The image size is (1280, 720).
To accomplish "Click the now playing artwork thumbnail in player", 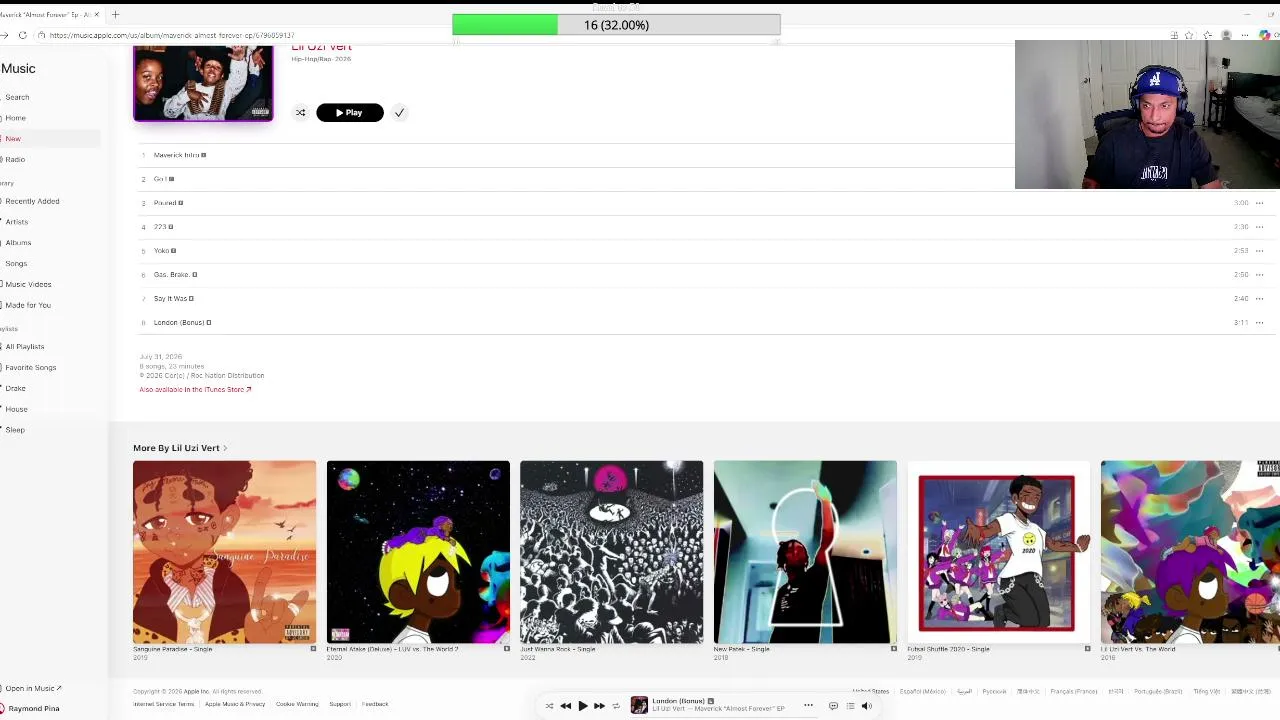I will pos(639,705).
